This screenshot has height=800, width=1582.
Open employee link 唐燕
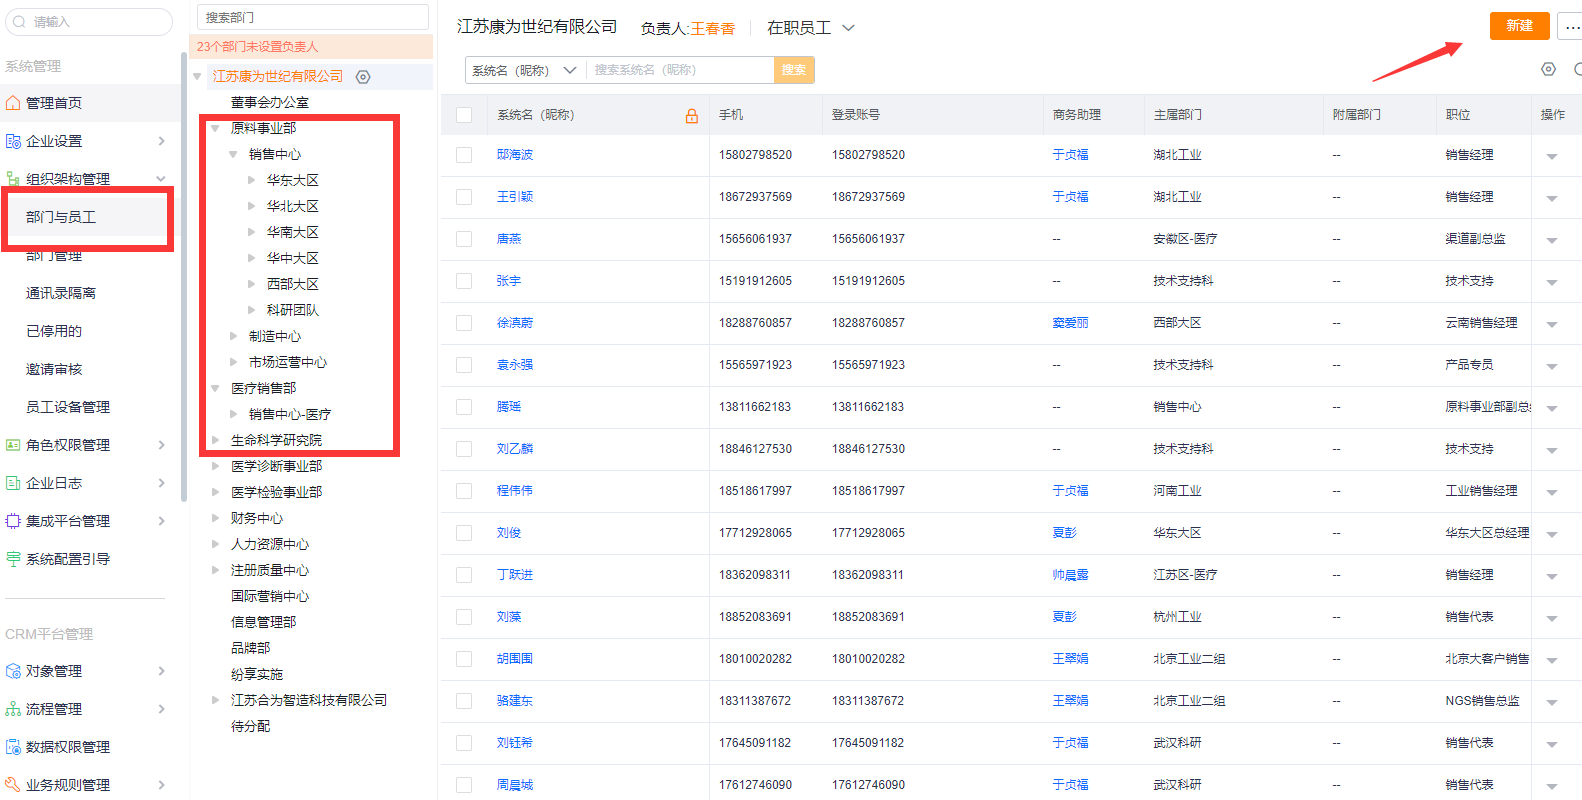[x=509, y=239]
